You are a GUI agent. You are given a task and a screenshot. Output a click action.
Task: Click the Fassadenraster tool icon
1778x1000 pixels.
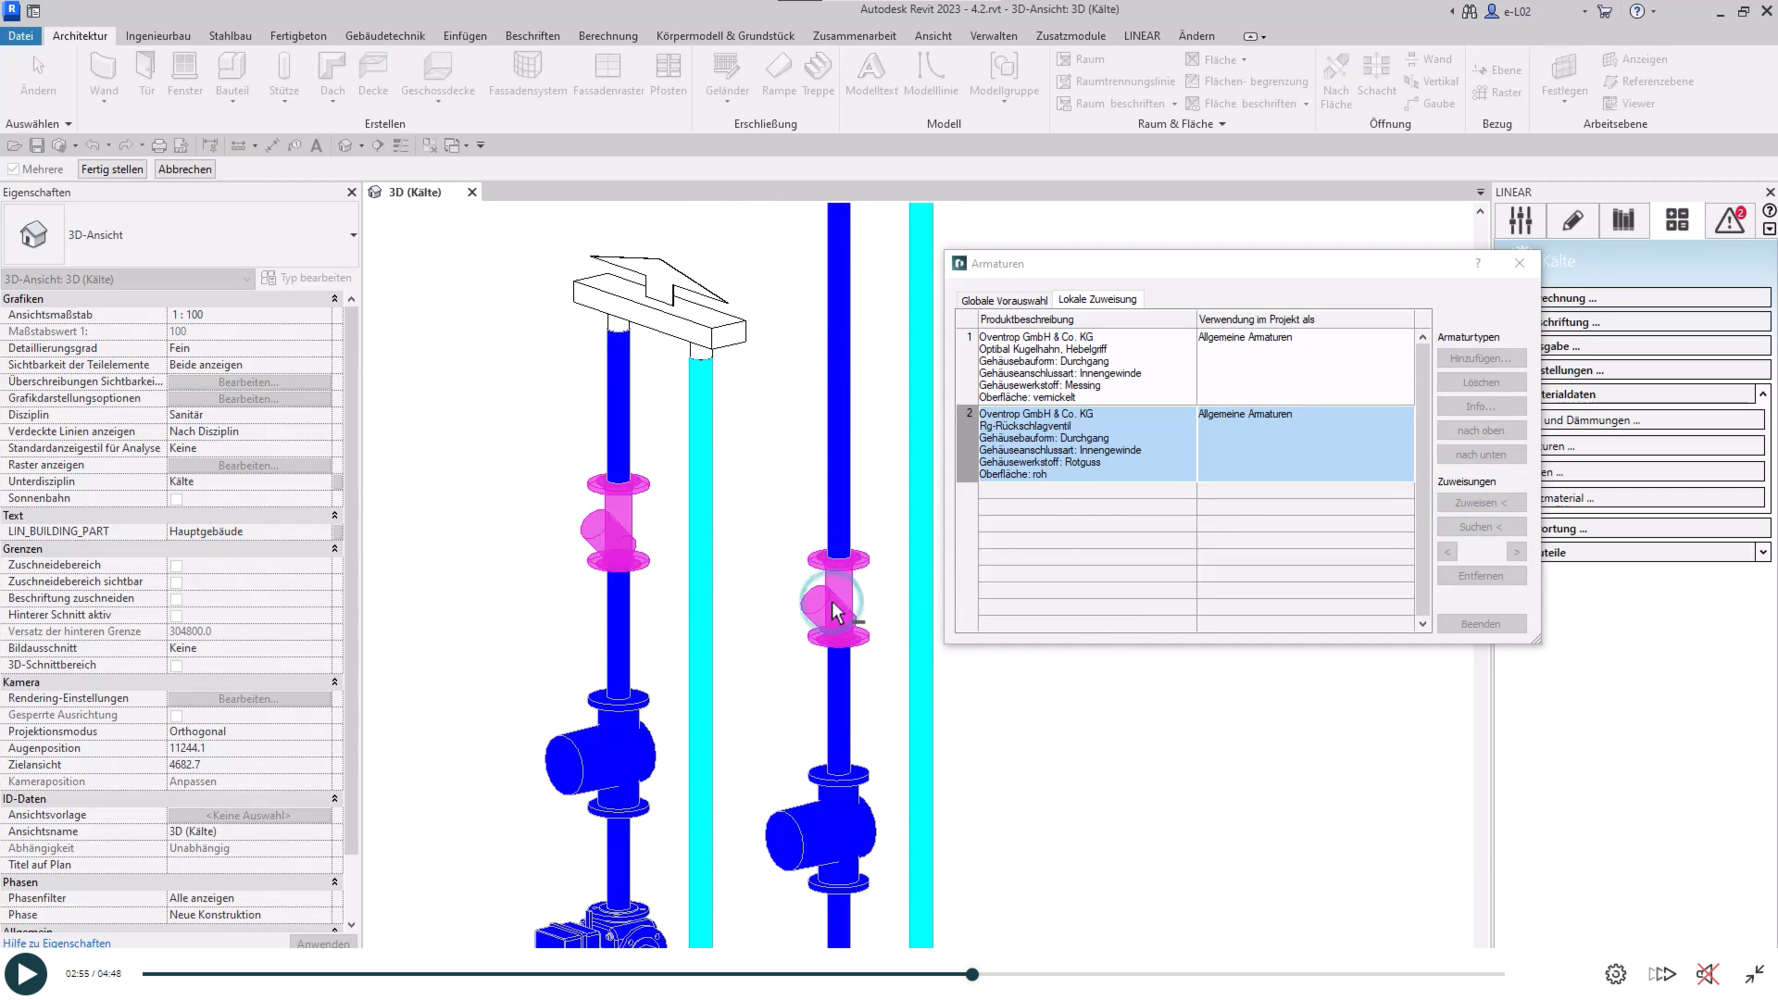(x=608, y=75)
